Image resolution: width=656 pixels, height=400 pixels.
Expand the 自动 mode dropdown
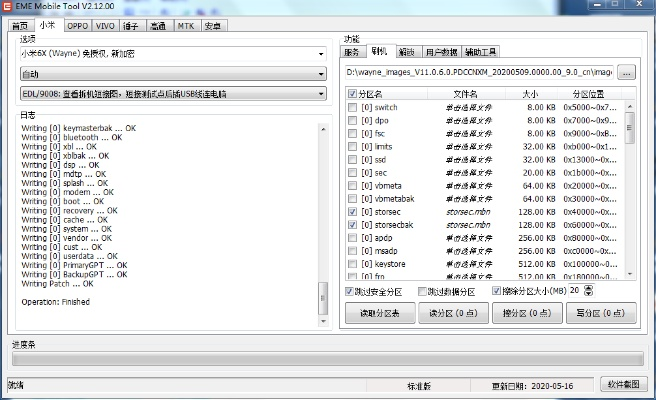tap(172, 73)
